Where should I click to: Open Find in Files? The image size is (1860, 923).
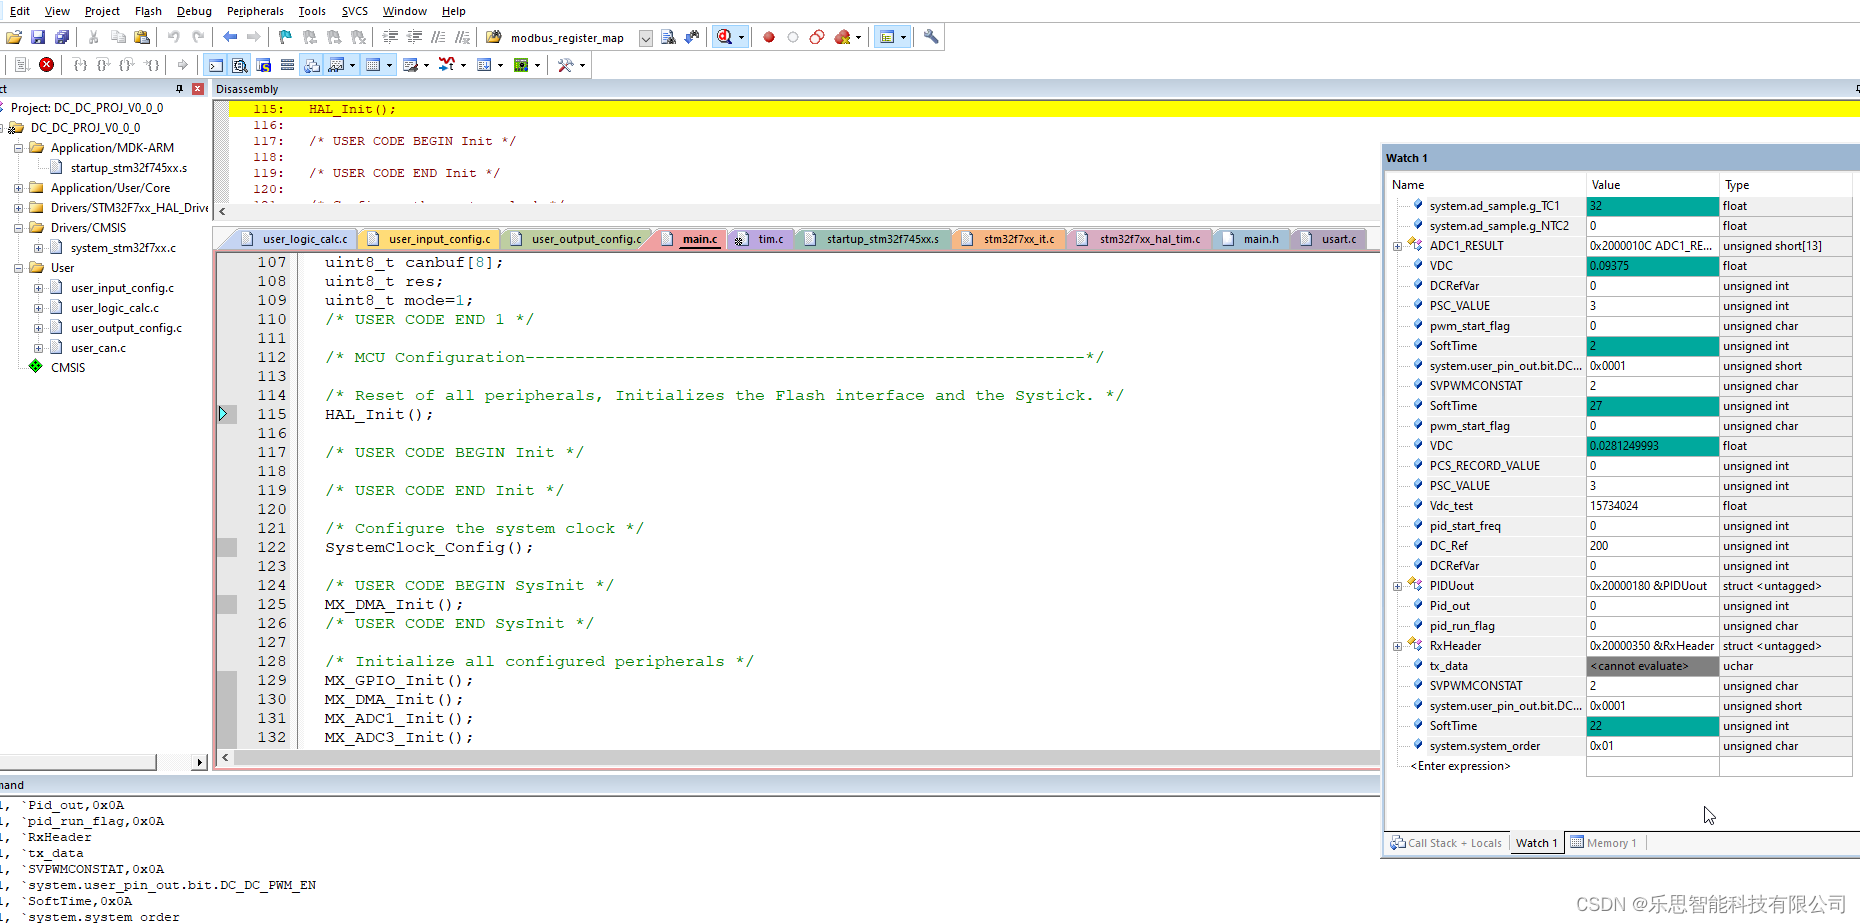[494, 37]
